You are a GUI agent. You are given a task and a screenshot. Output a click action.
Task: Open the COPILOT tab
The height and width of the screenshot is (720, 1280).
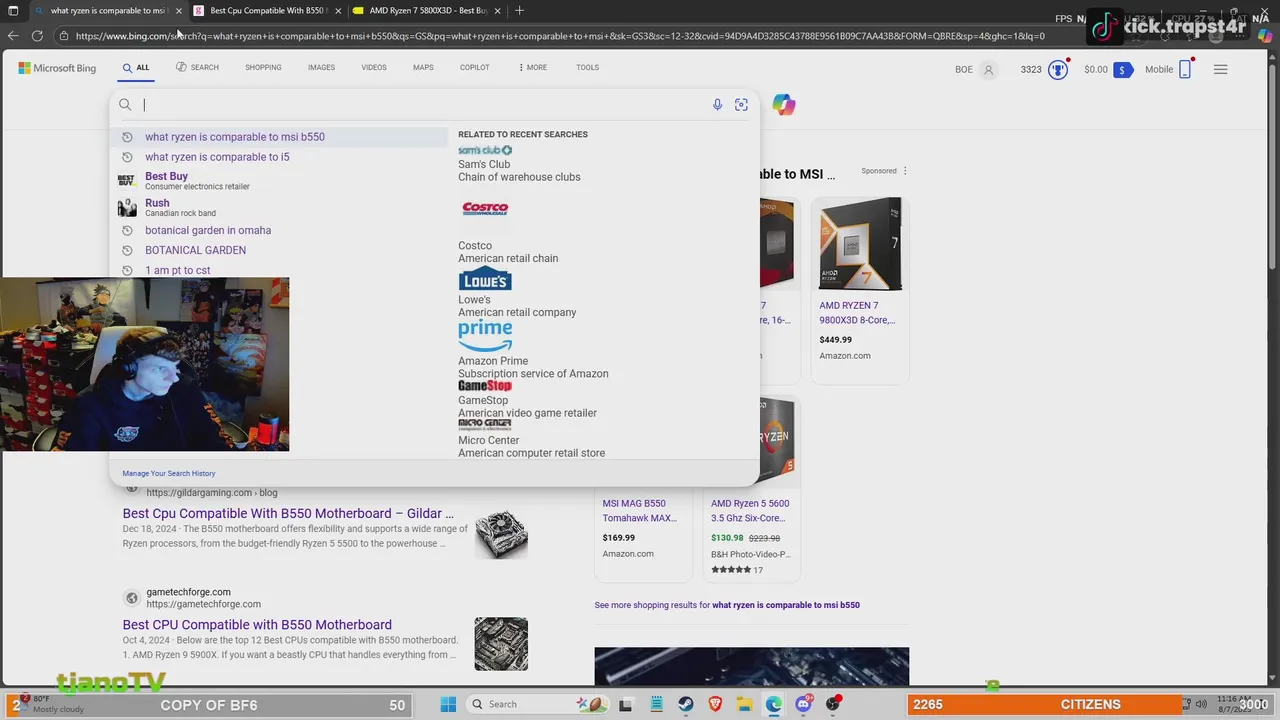[x=474, y=68]
